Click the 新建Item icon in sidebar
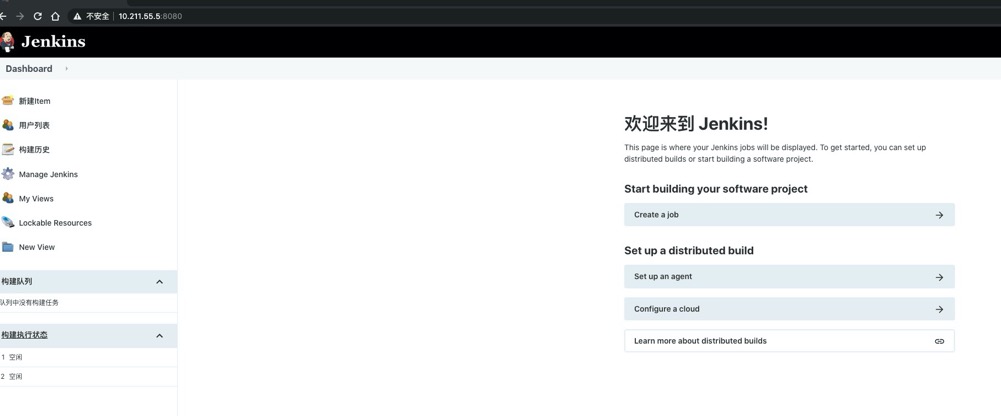The image size is (1001, 416). [8, 100]
